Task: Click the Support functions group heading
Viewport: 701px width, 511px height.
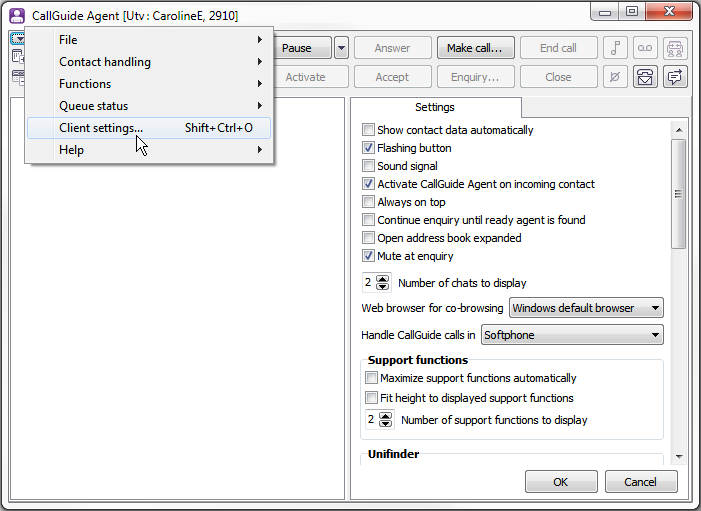Action: (418, 360)
